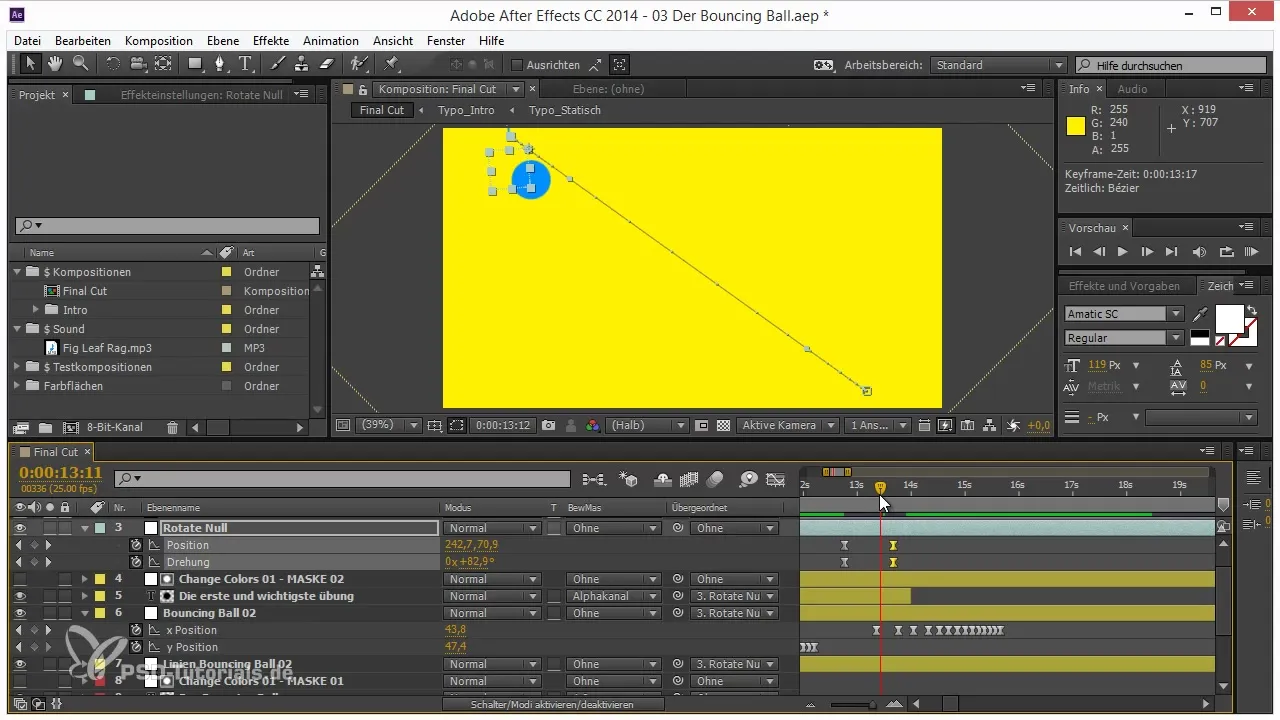This screenshot has width=1280, height=720.
Task: Select the Hand tool
Action: tap(54, 64)
